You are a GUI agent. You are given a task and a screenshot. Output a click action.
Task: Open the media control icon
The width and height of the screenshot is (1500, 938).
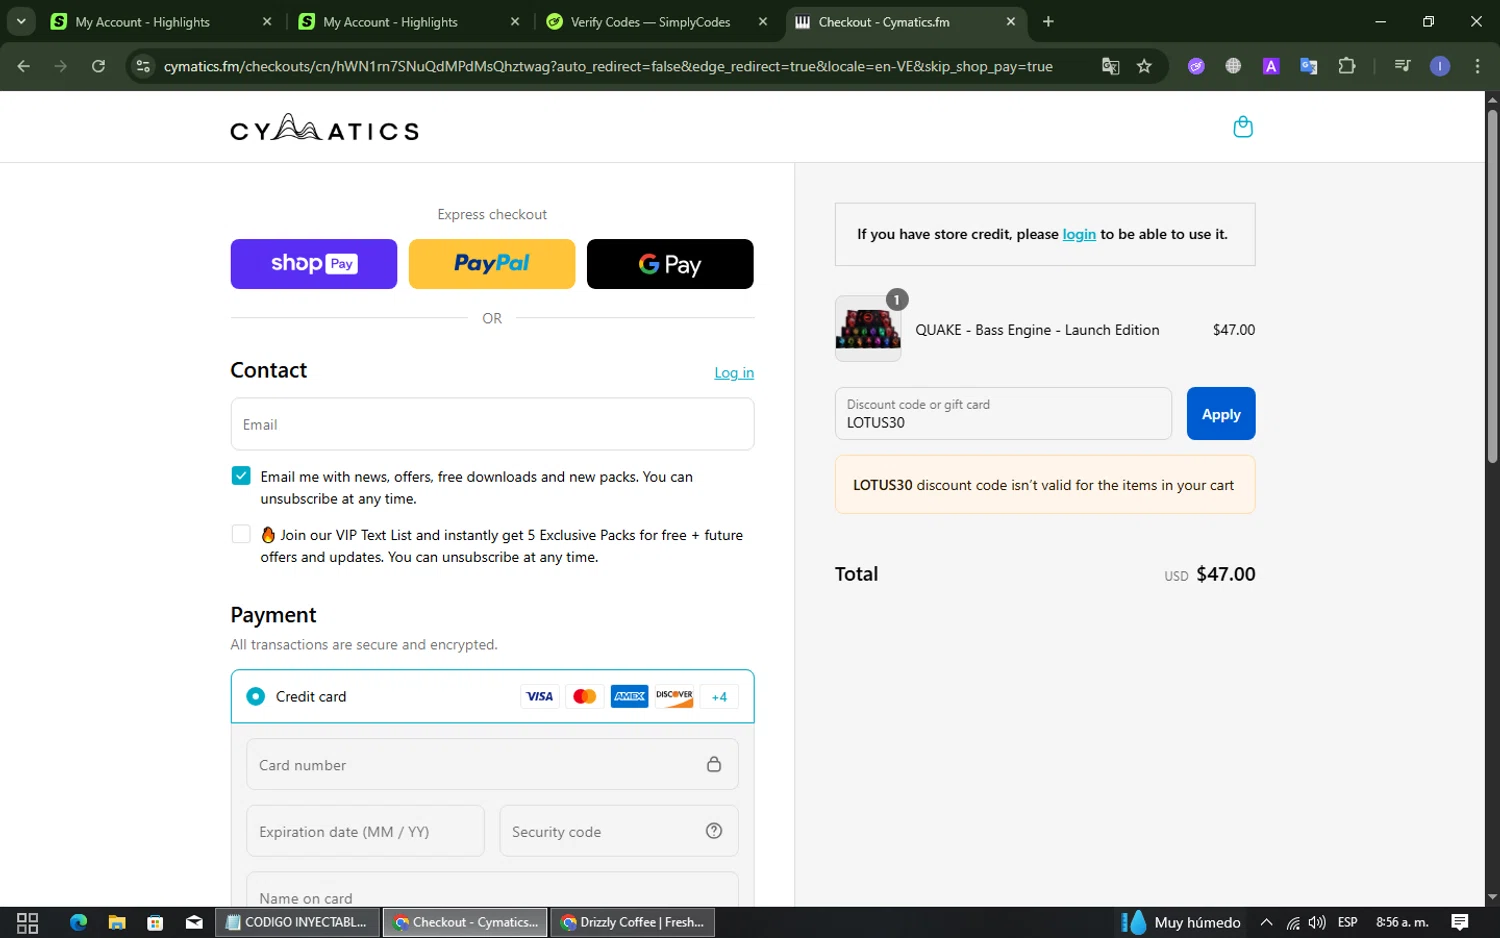1402,66
